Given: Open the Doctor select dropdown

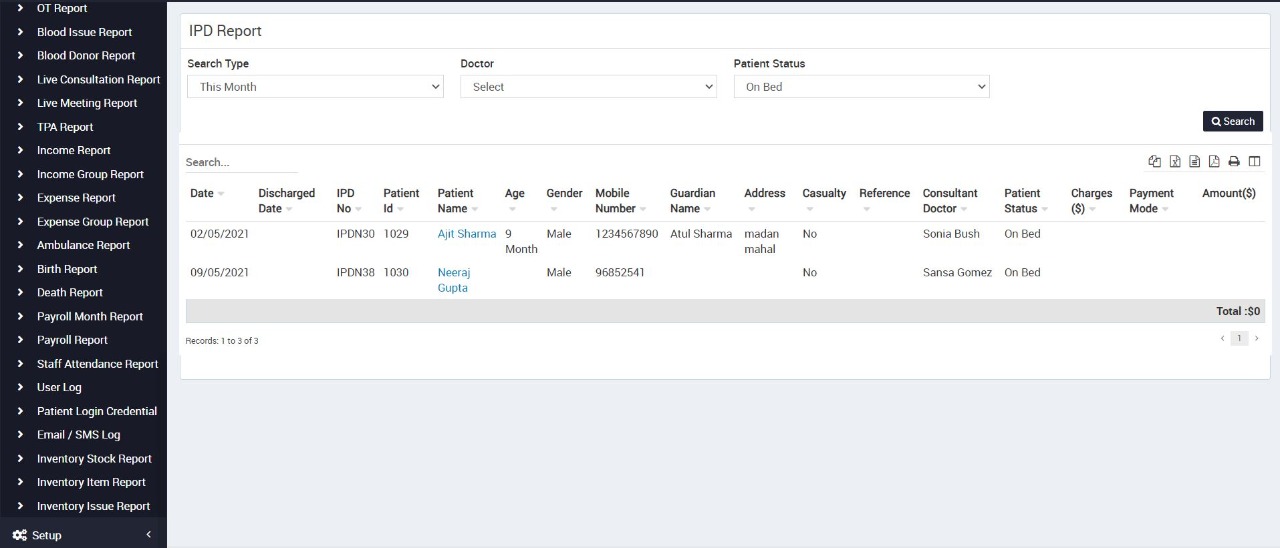Looking at the screenshot, I should pyautogui.click(x=588, y=87).
